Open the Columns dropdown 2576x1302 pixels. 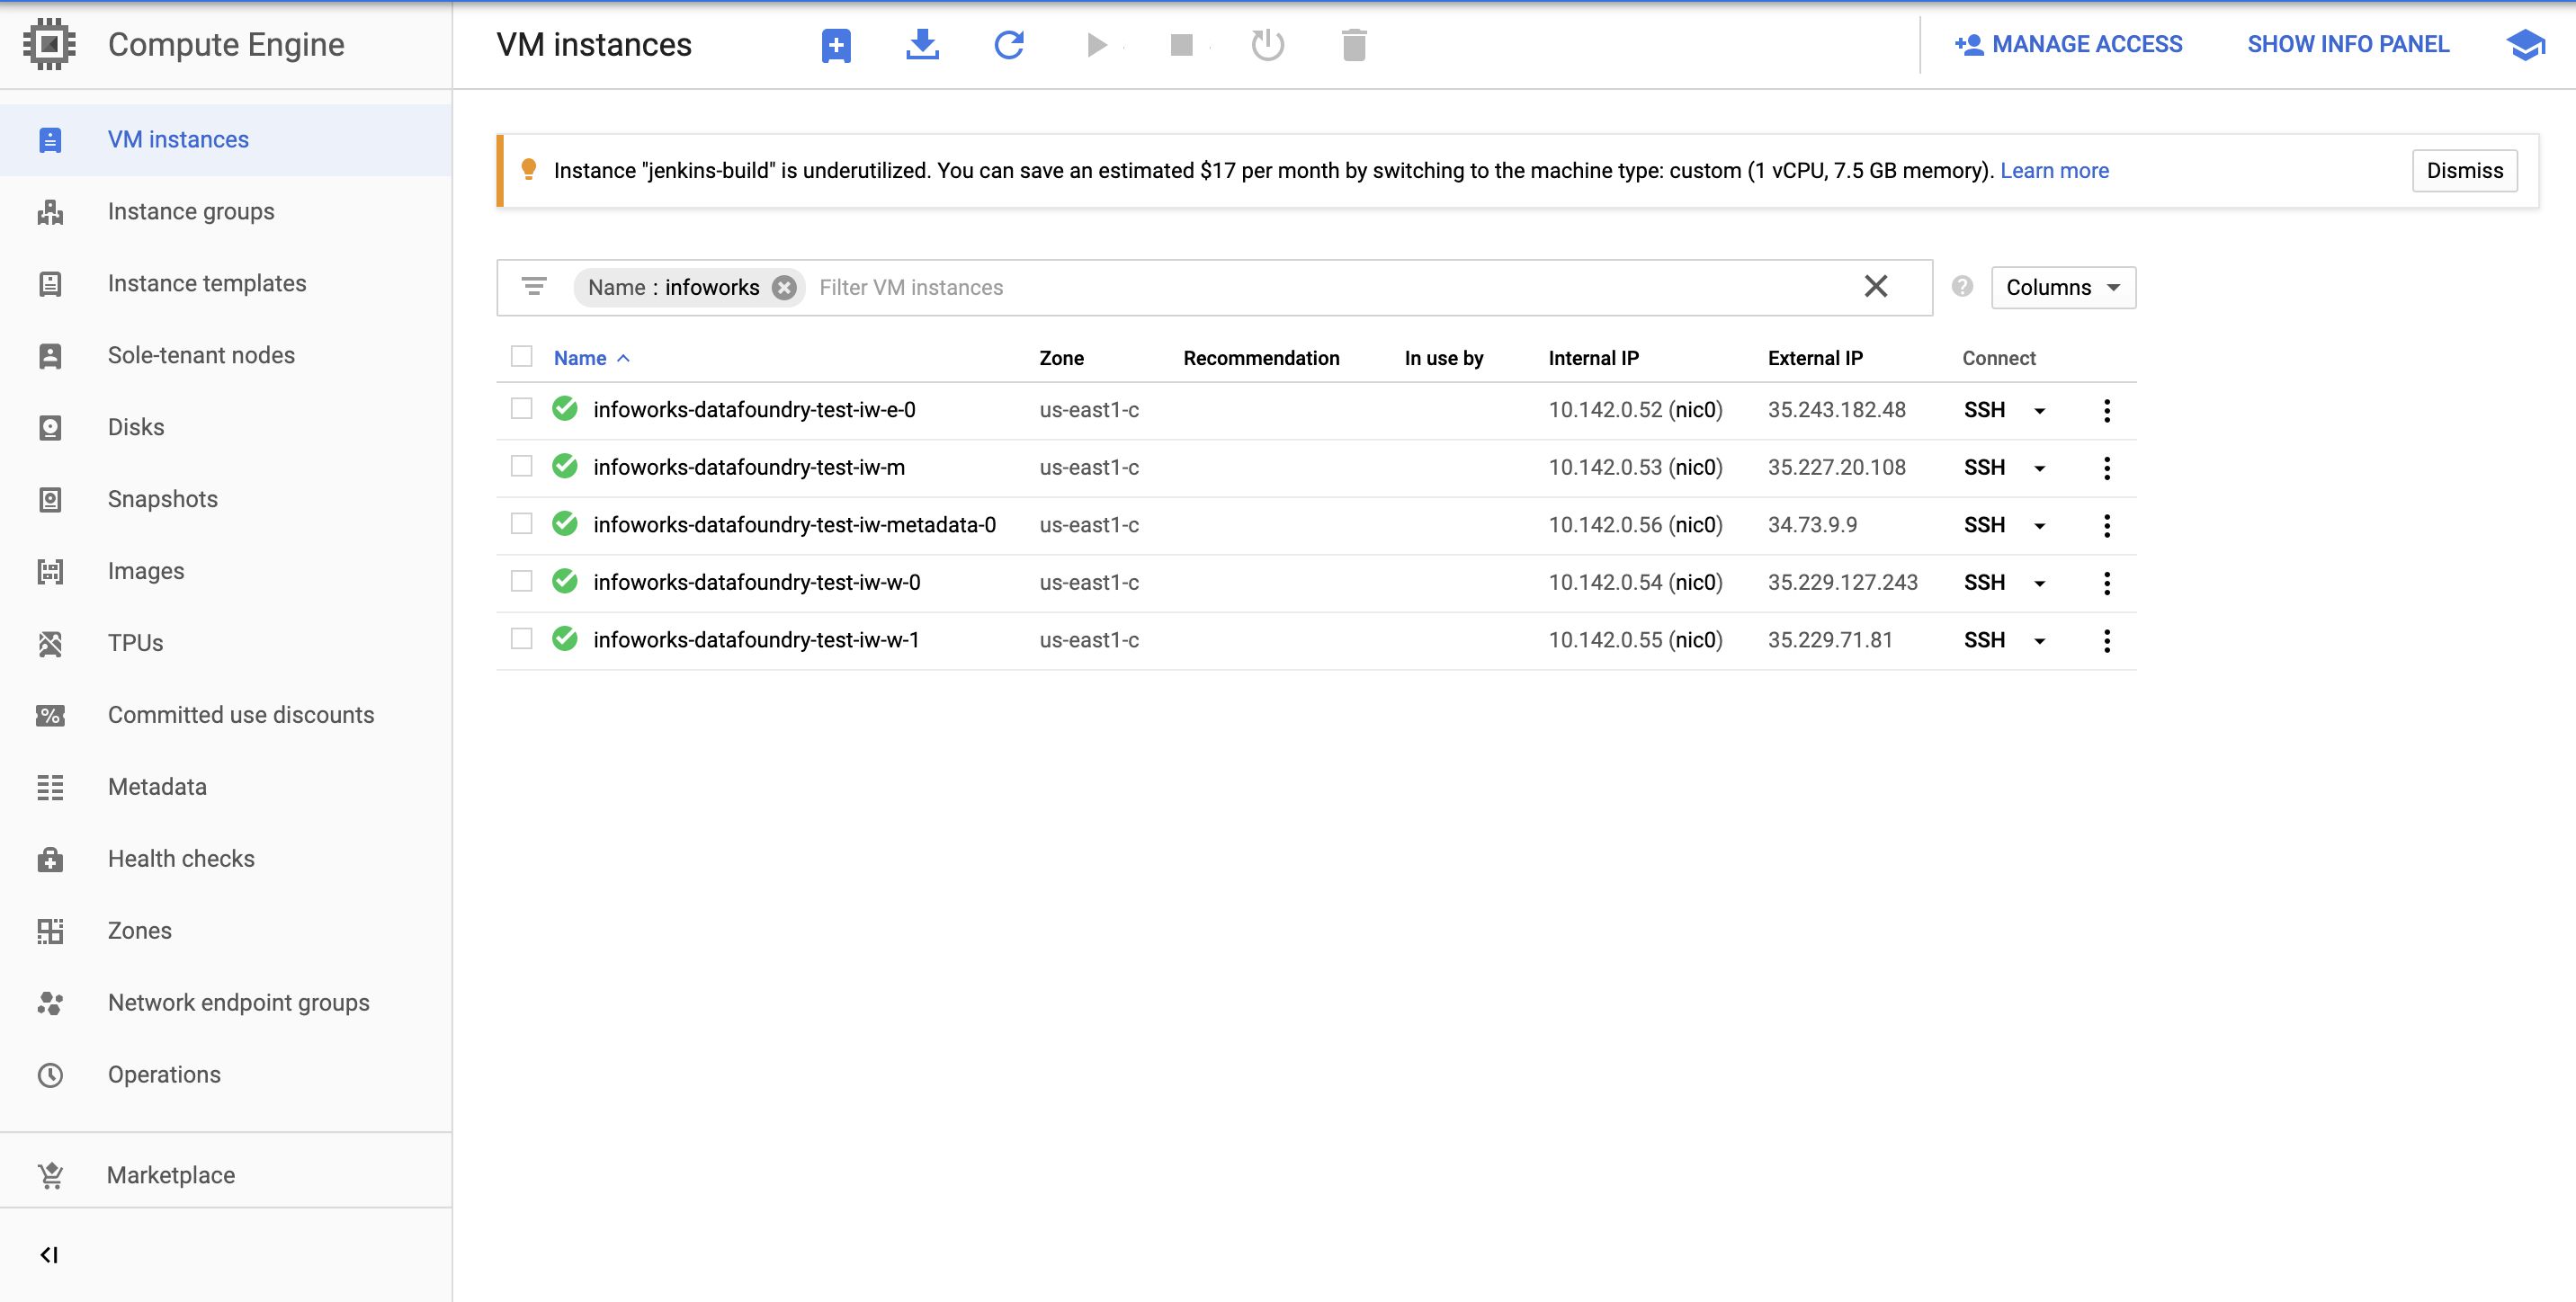pyautogui.click(x=2063, y=287)
